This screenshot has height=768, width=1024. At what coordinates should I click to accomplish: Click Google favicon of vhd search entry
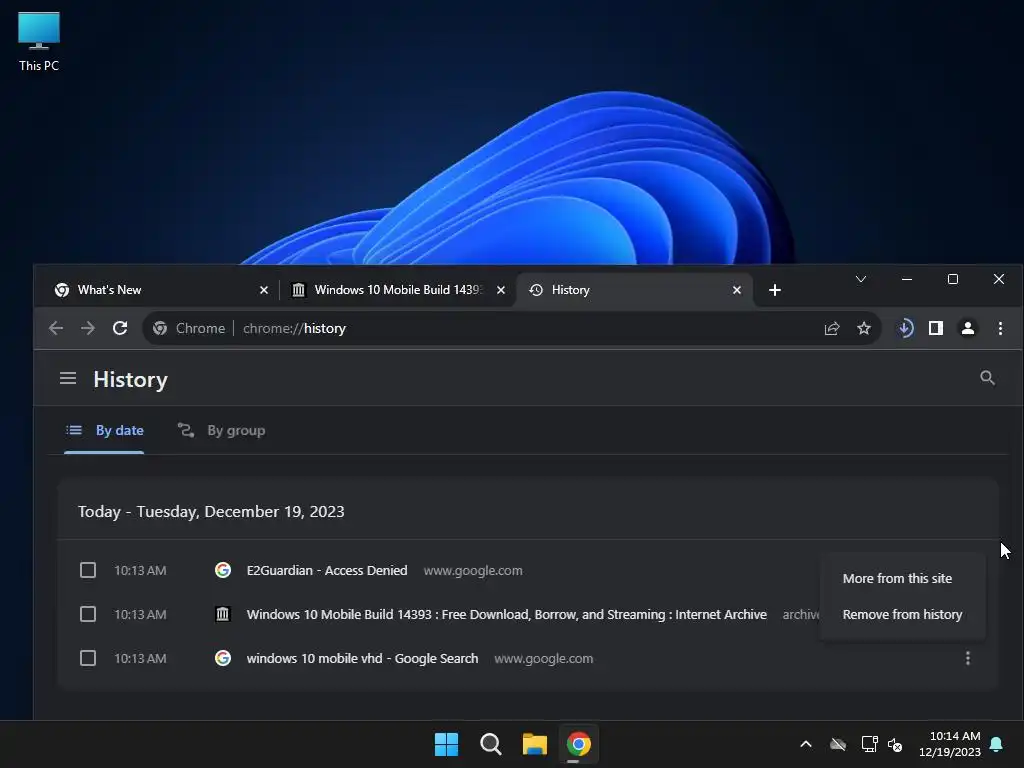[223, 658]
